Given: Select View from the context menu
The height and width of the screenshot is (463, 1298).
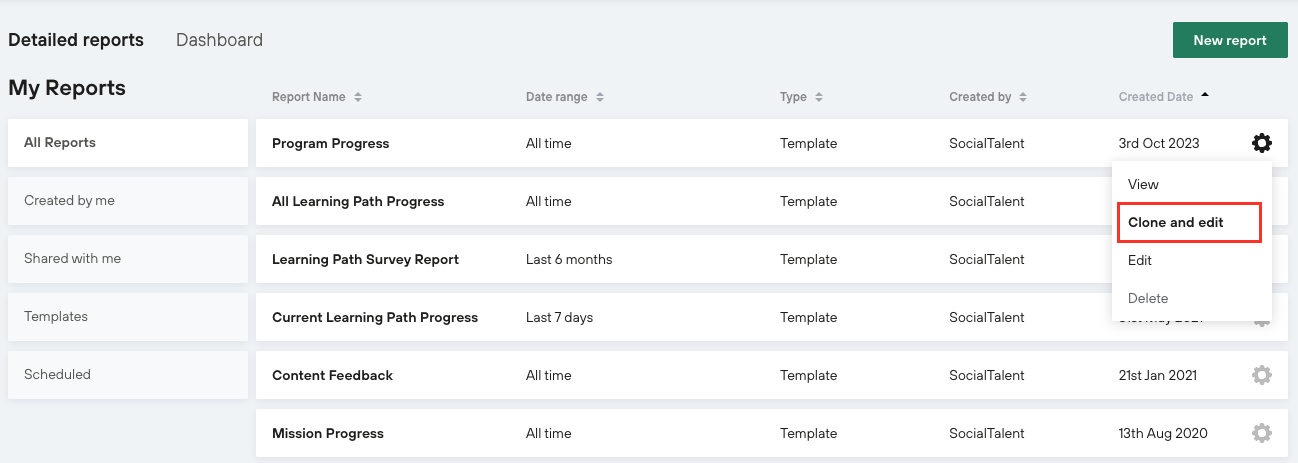Looking at the screenshot, I should (x=1143, y=184).
